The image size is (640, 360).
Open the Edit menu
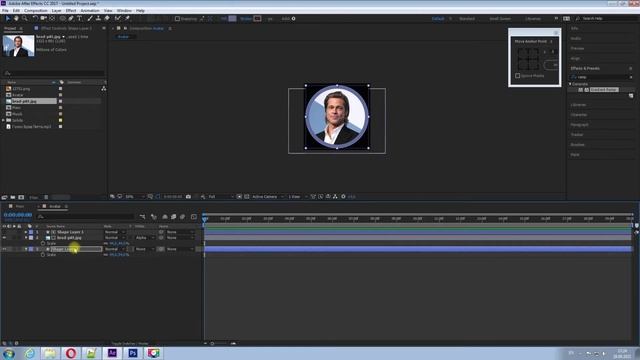click(x=16, y=11)
